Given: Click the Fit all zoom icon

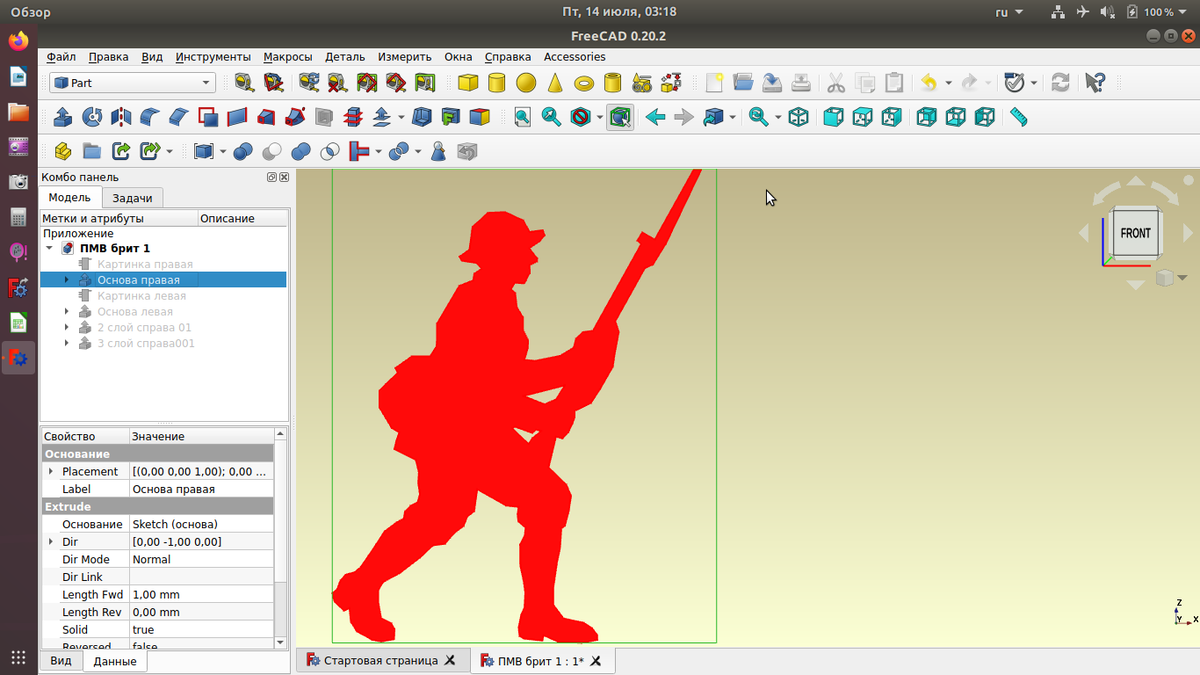Looking at the screenshot, I should (x=522, y=118).
